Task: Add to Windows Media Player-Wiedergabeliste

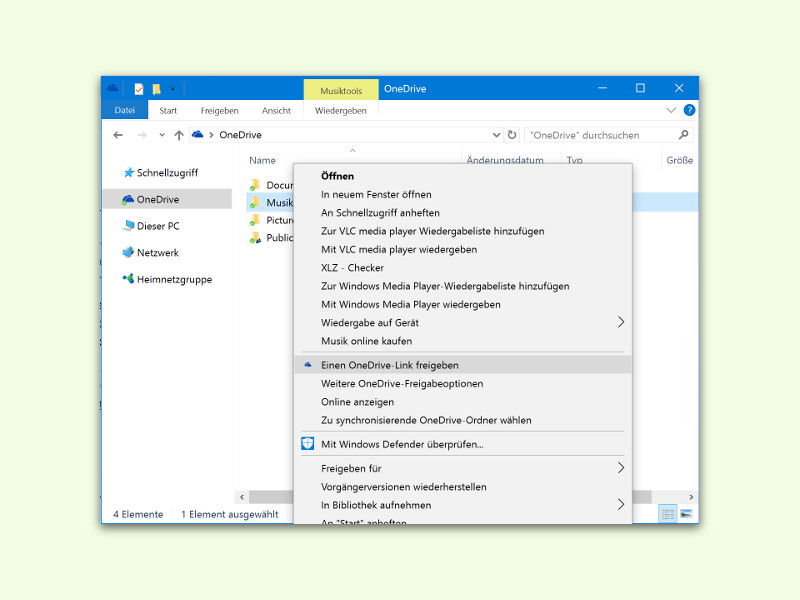Action: click(463, 286)
